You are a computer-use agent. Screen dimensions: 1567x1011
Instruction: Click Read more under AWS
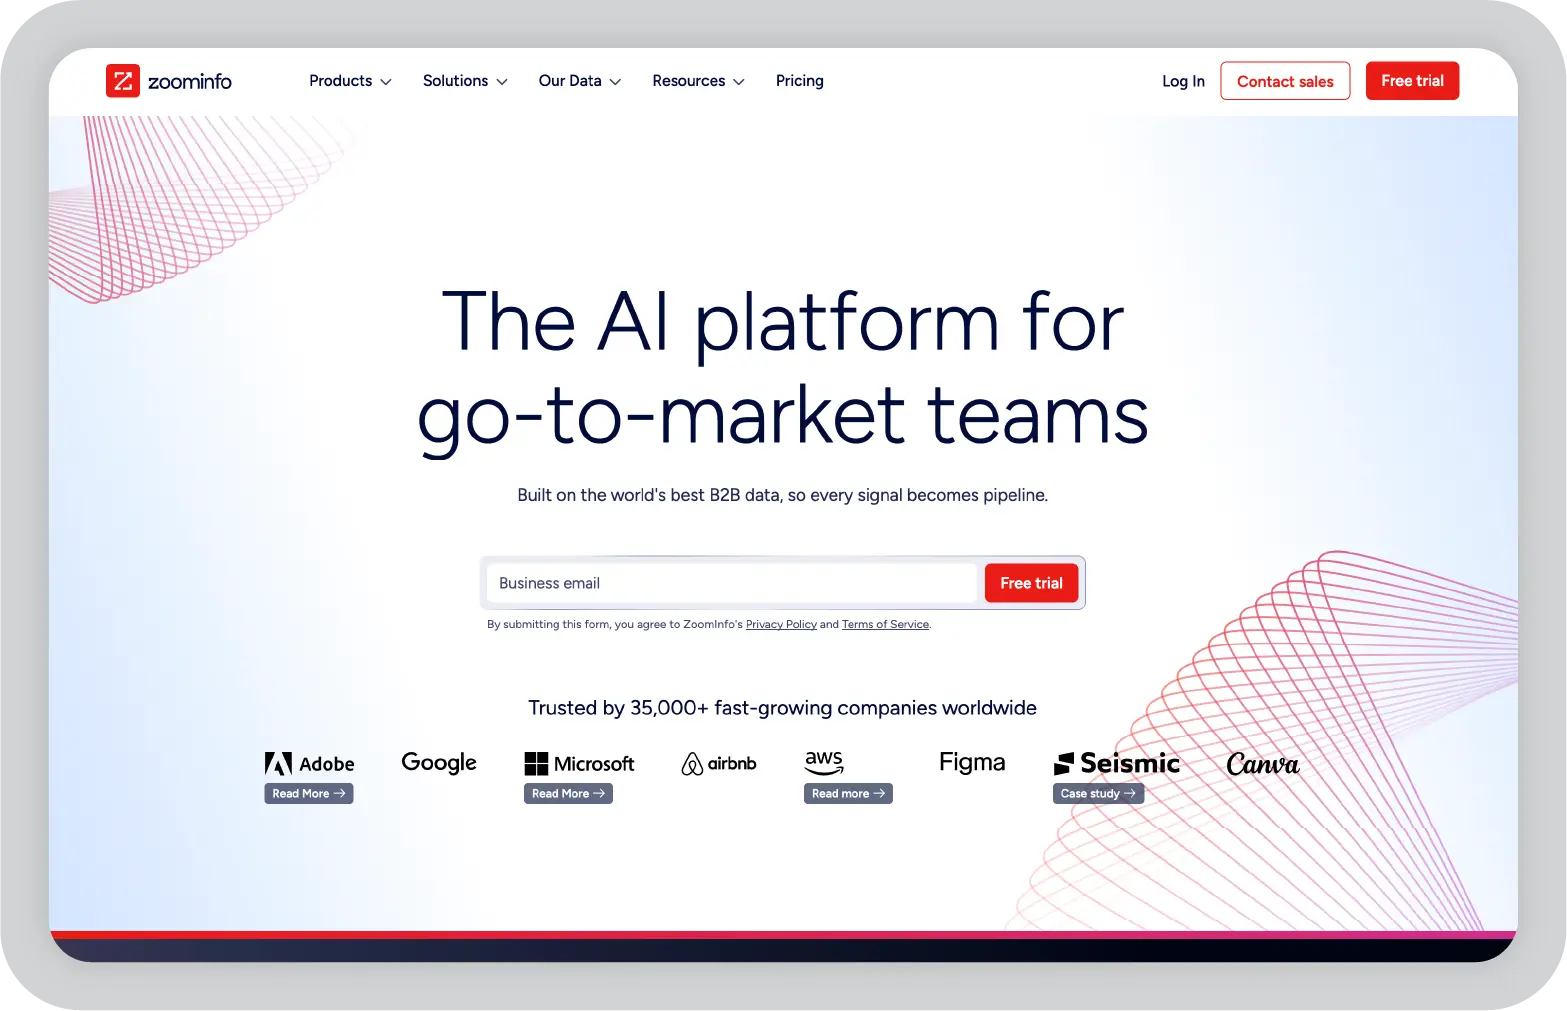848,793
